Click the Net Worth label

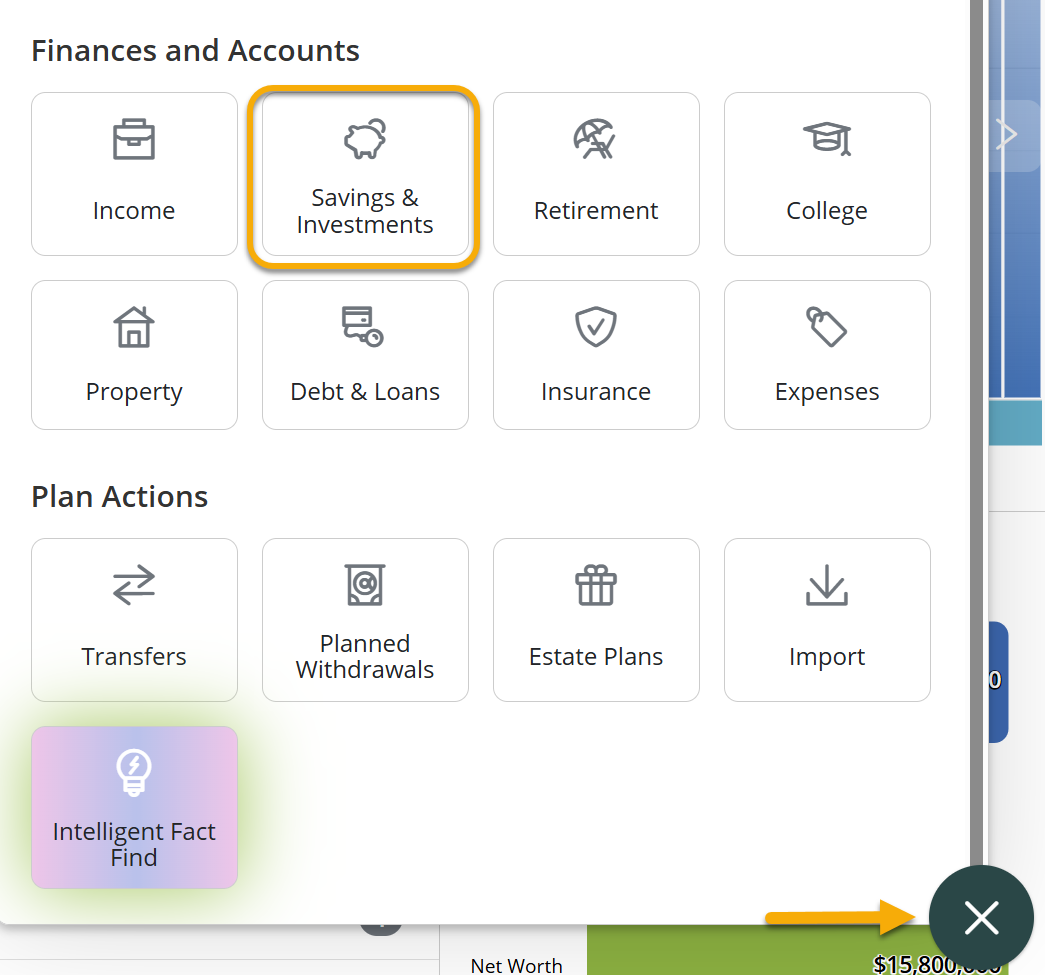pos(516,965)
